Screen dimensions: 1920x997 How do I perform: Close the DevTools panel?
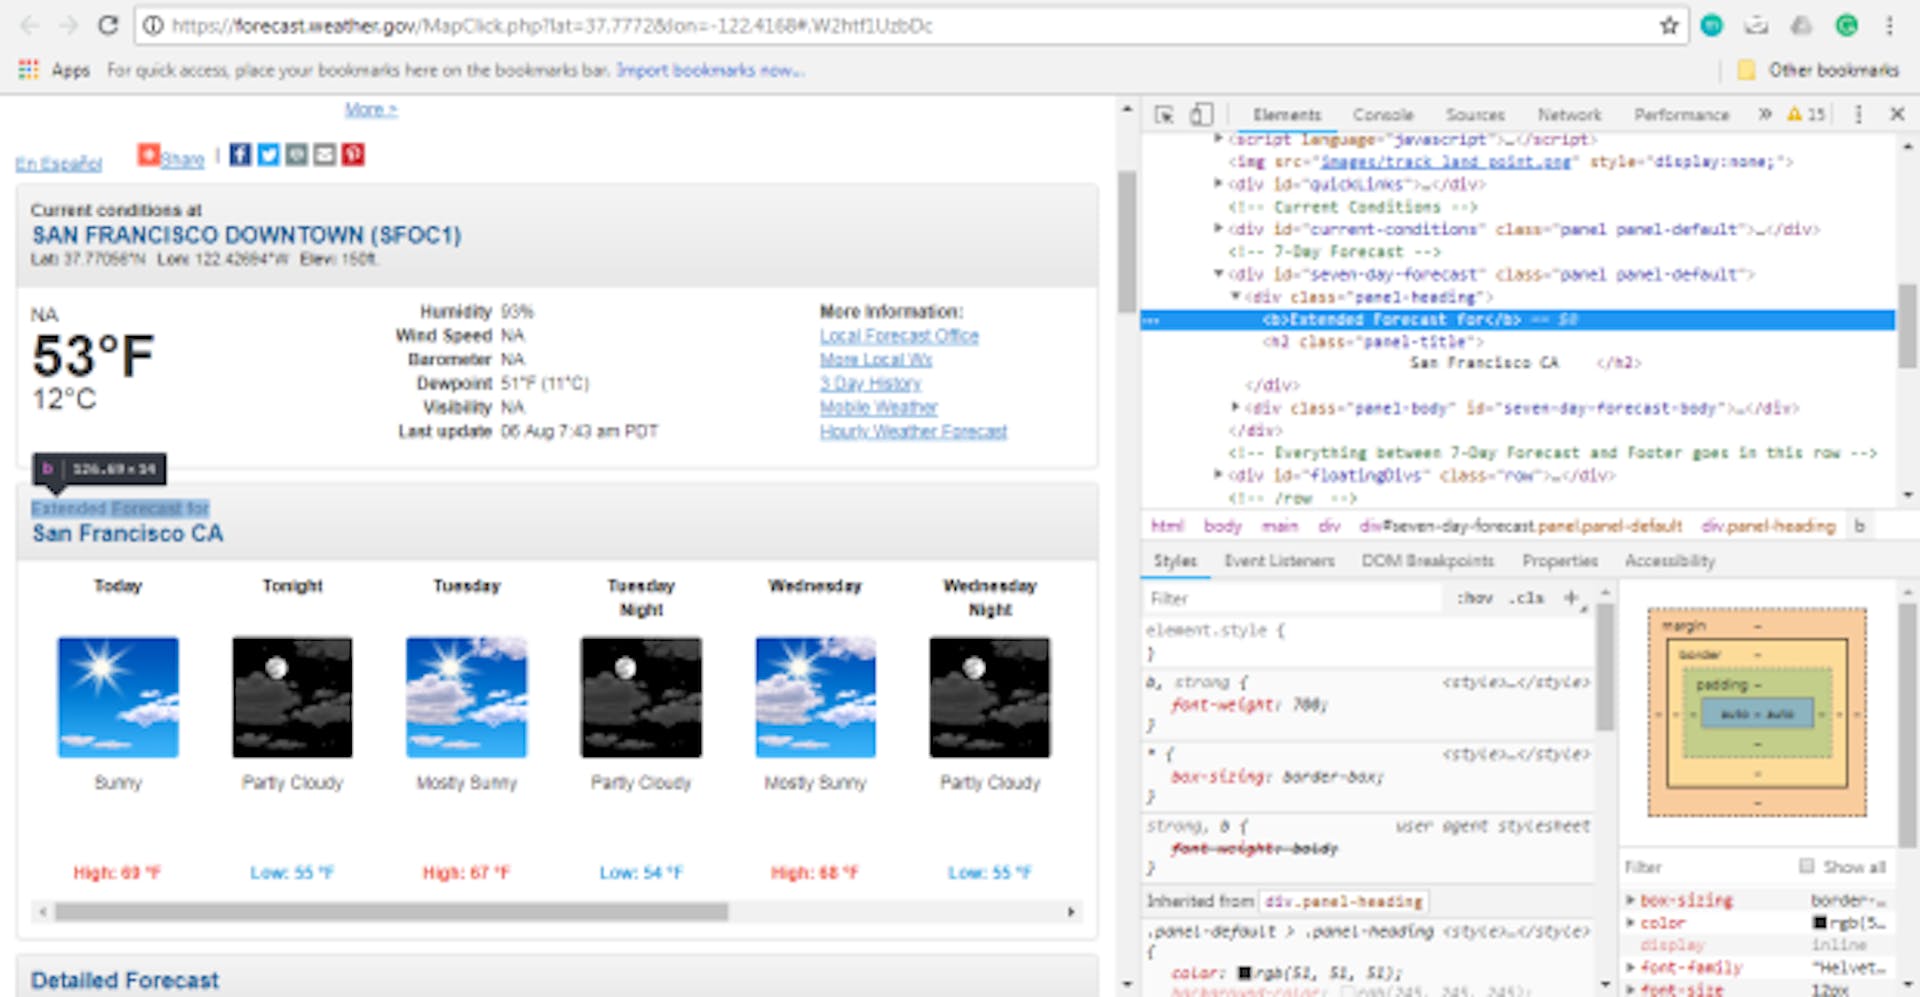click(1897, 114)
